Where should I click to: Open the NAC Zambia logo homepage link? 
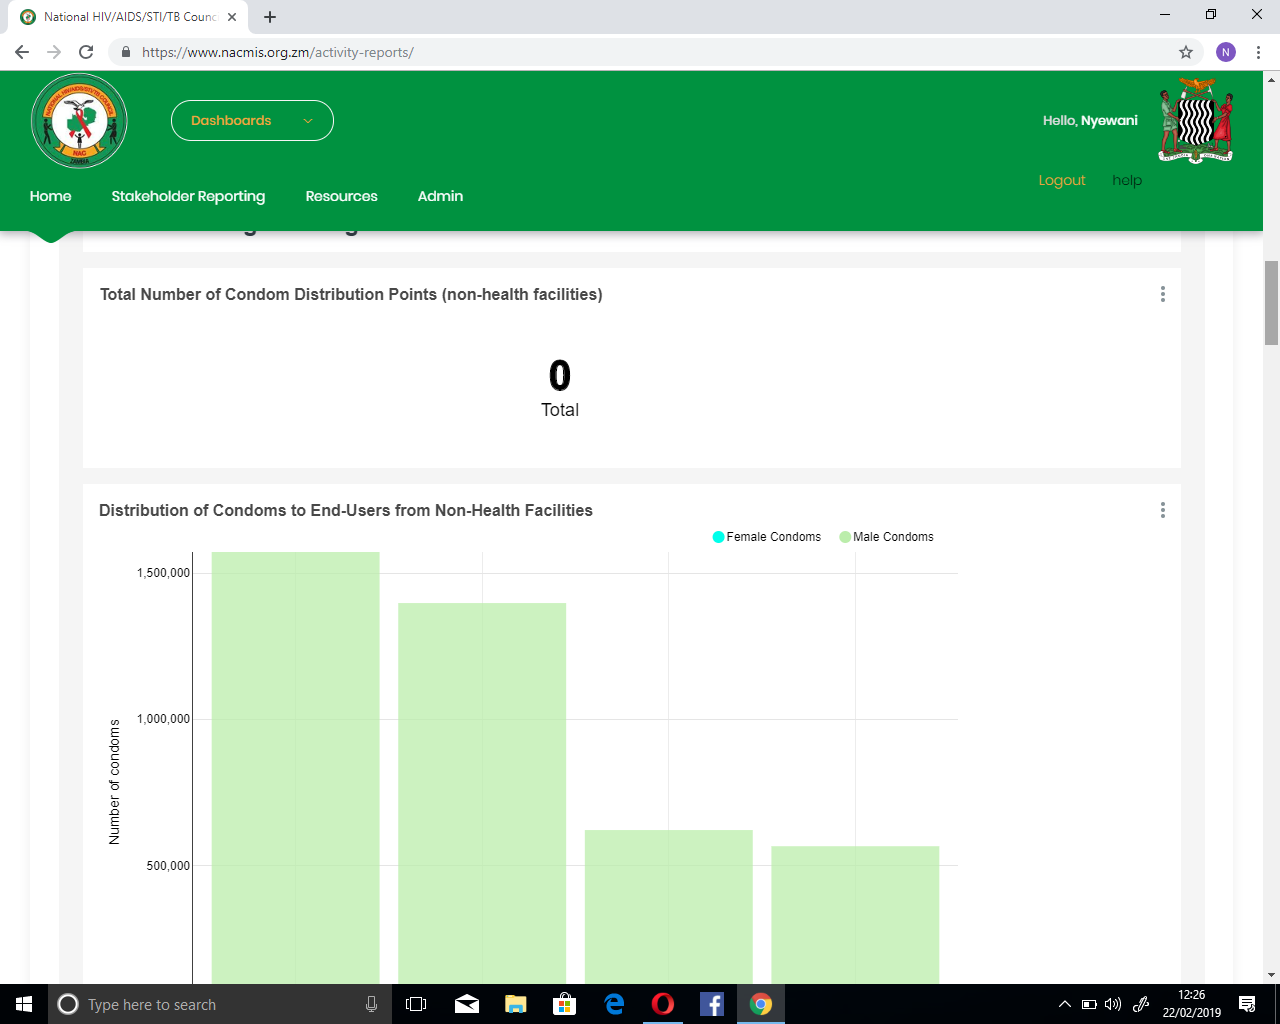pyautogui.click(x=78, y=120)
